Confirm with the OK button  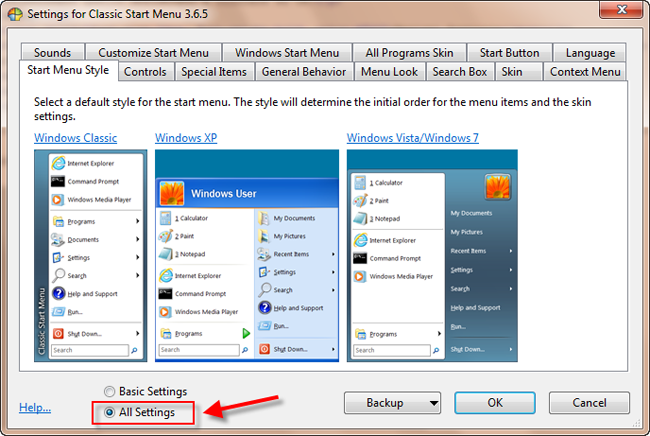click(x=495, y=403)
